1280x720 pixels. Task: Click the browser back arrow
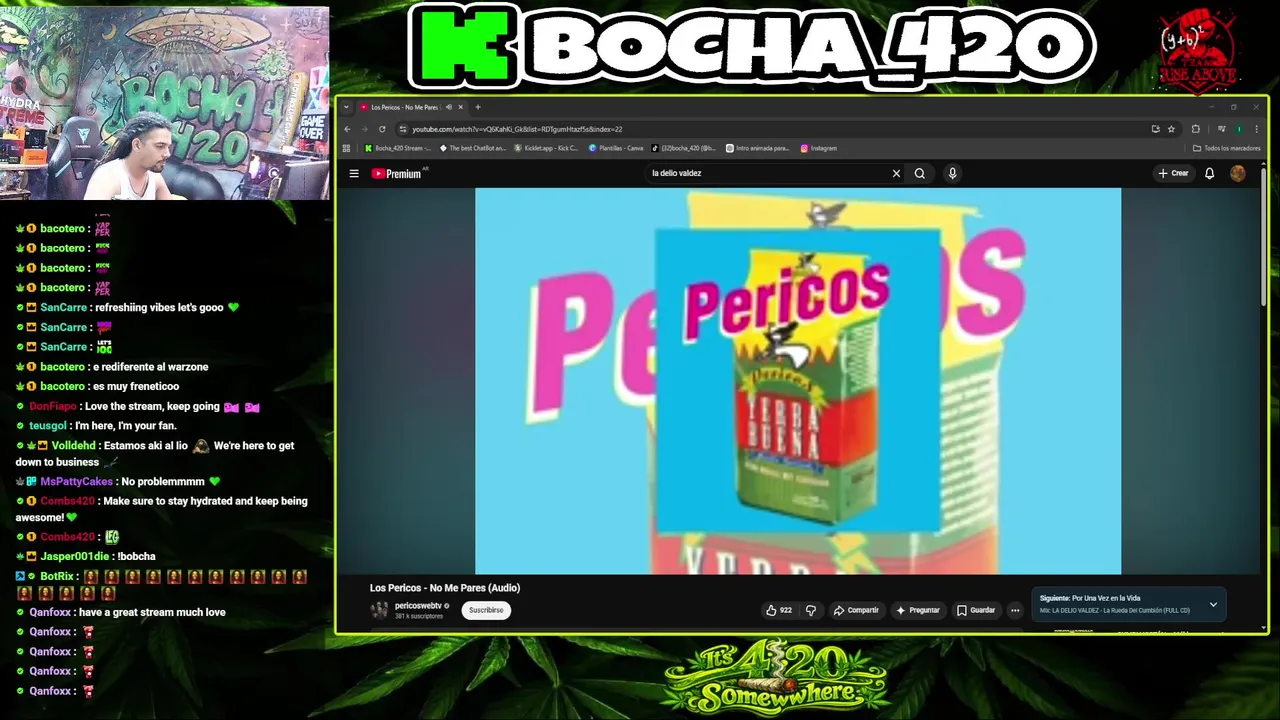click(x=347, y=129)
